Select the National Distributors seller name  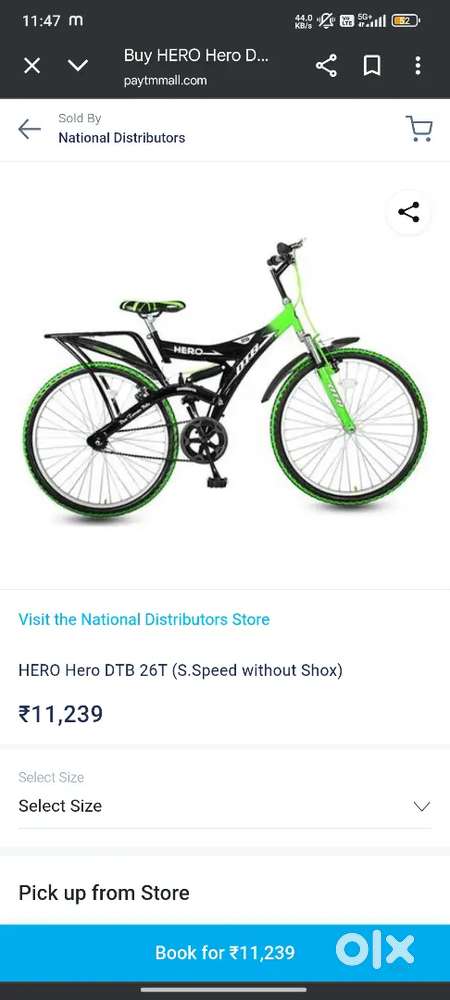click(122, 138)
